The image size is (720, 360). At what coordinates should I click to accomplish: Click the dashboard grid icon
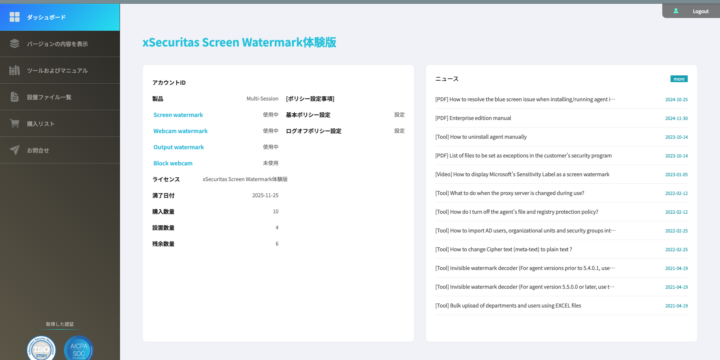(14, 17)
